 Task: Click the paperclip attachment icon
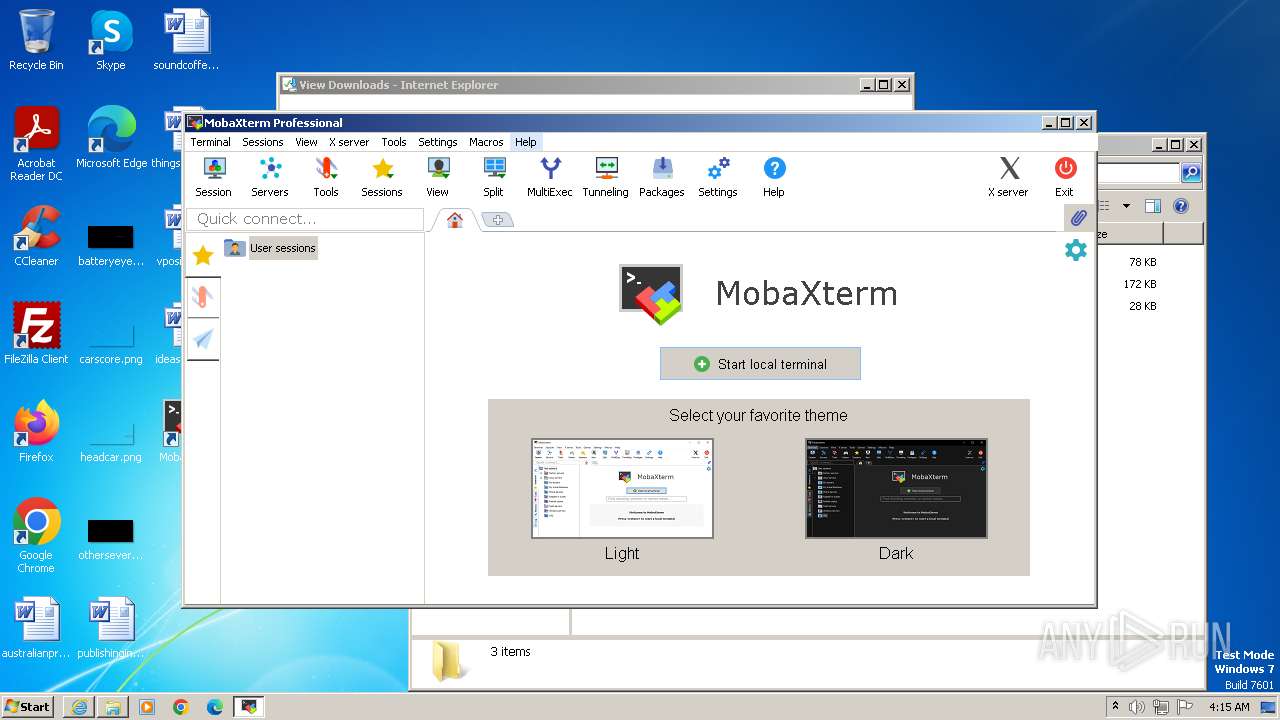[x=1078, y=218]
